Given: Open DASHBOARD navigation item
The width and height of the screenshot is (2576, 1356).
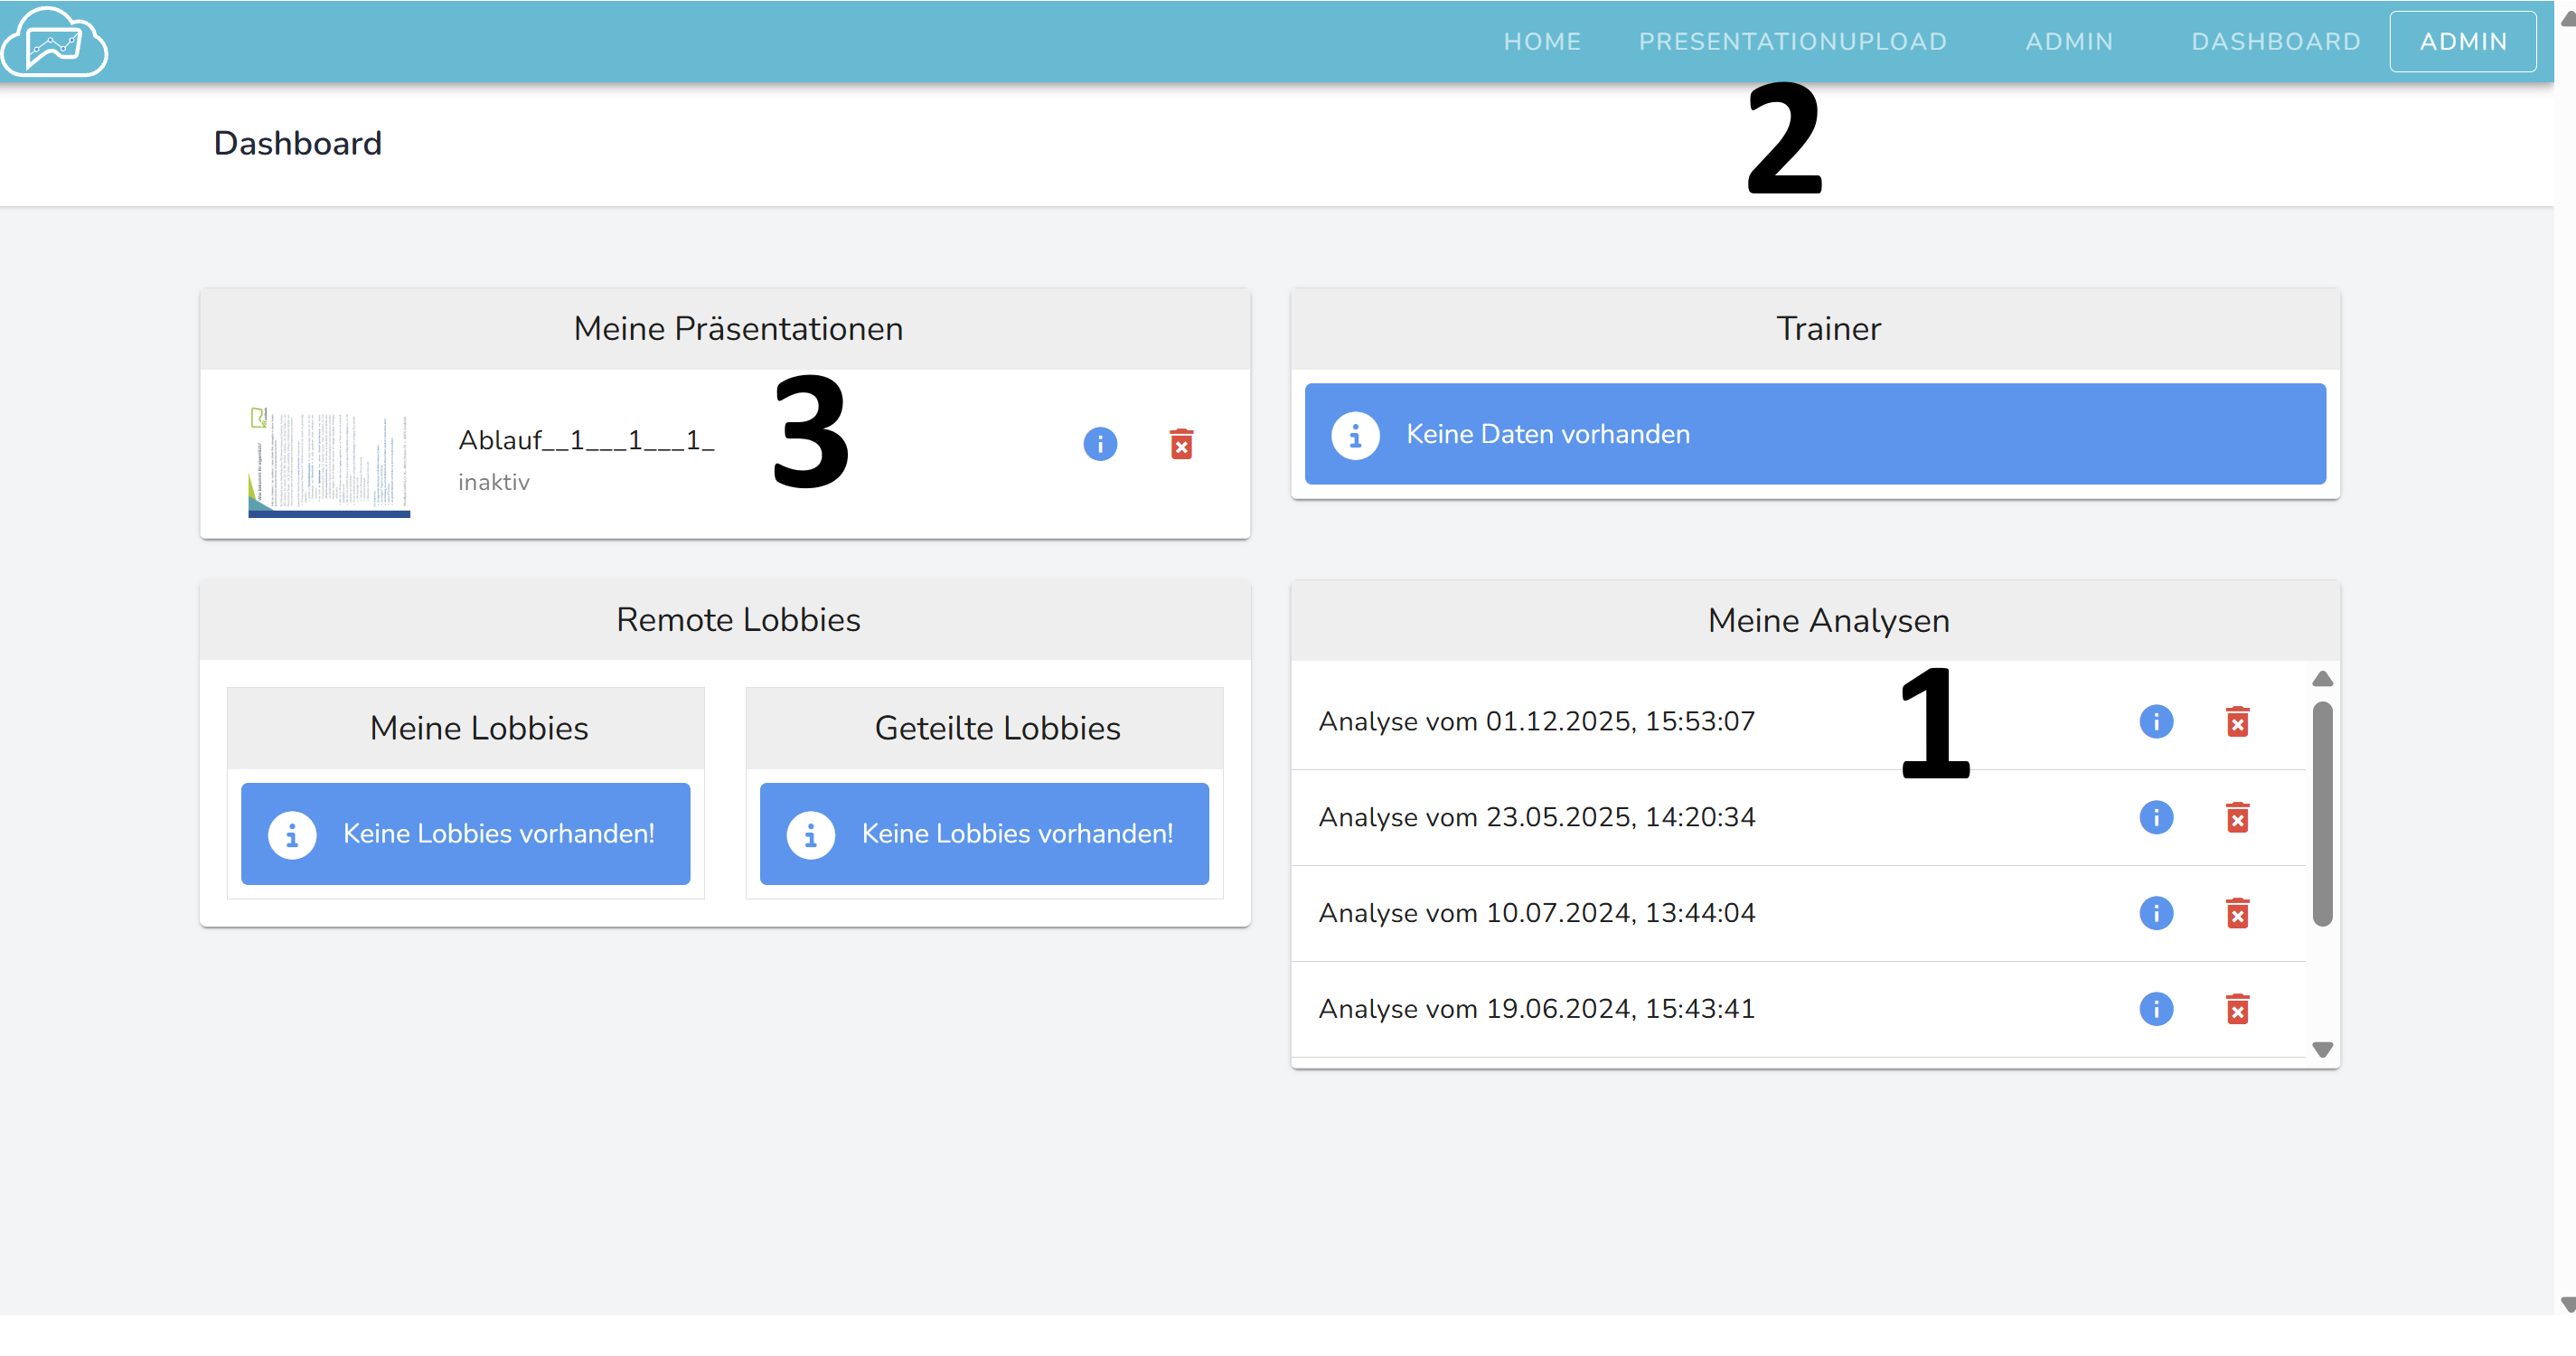Looking at the screenshot, I should click(2275, 42).
